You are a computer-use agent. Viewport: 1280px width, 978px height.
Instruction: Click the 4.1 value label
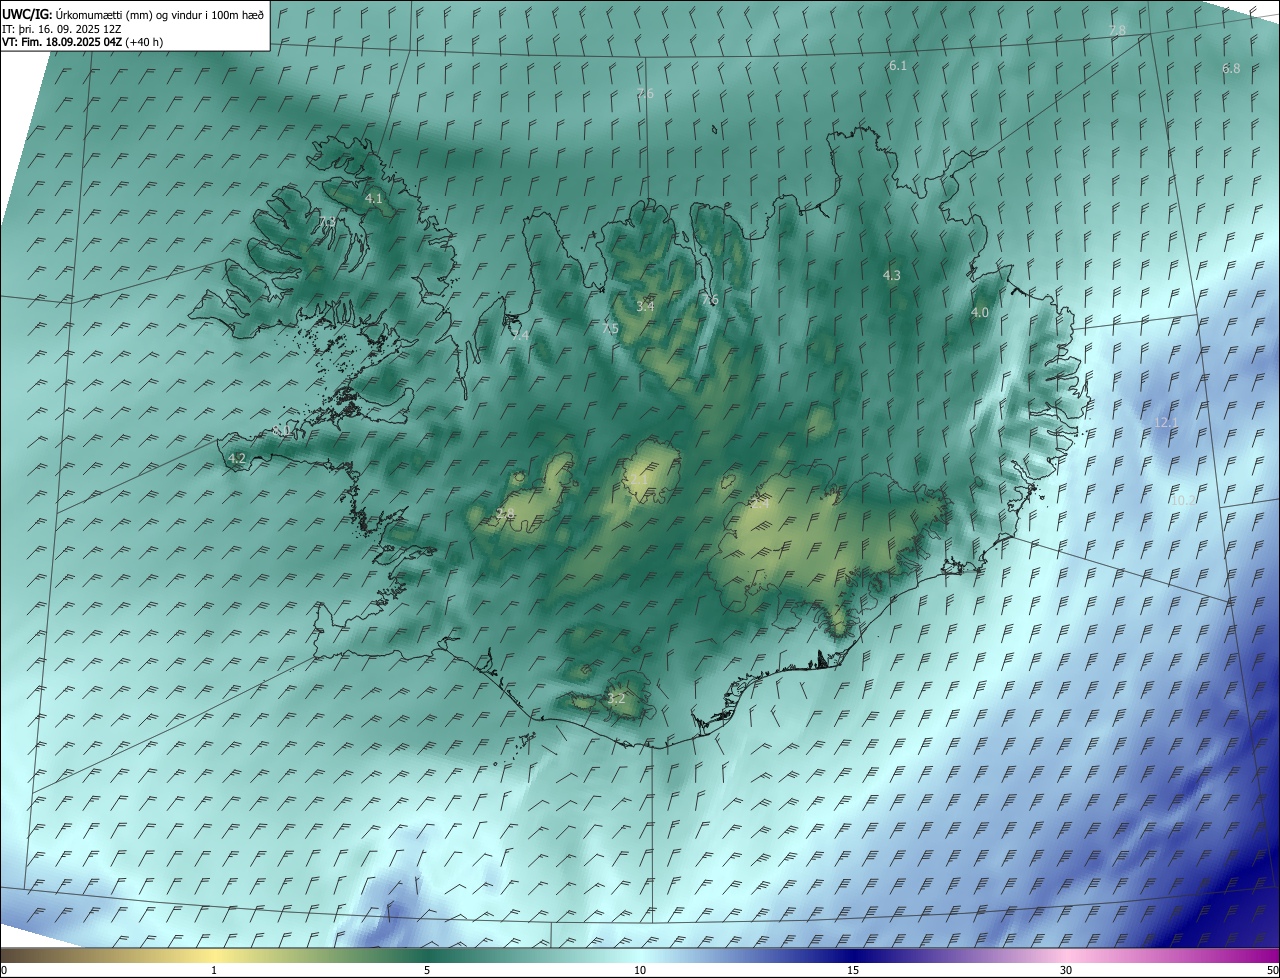[374, 199]
